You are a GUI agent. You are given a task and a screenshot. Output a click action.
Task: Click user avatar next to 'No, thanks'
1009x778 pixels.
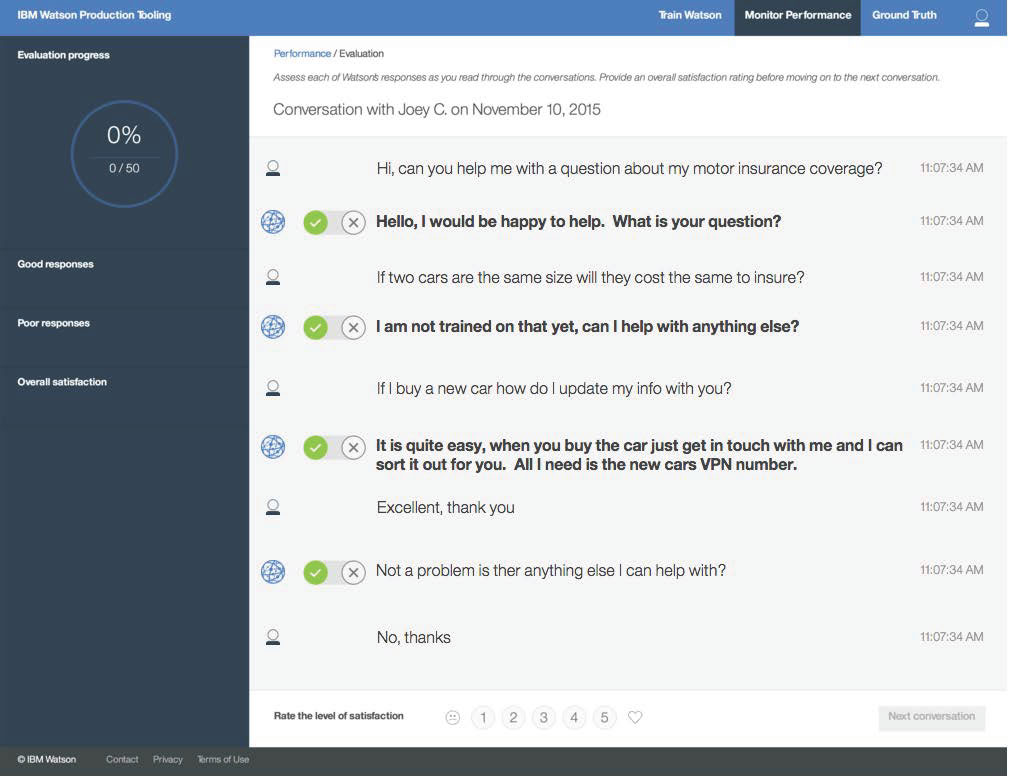coord(273,637)
